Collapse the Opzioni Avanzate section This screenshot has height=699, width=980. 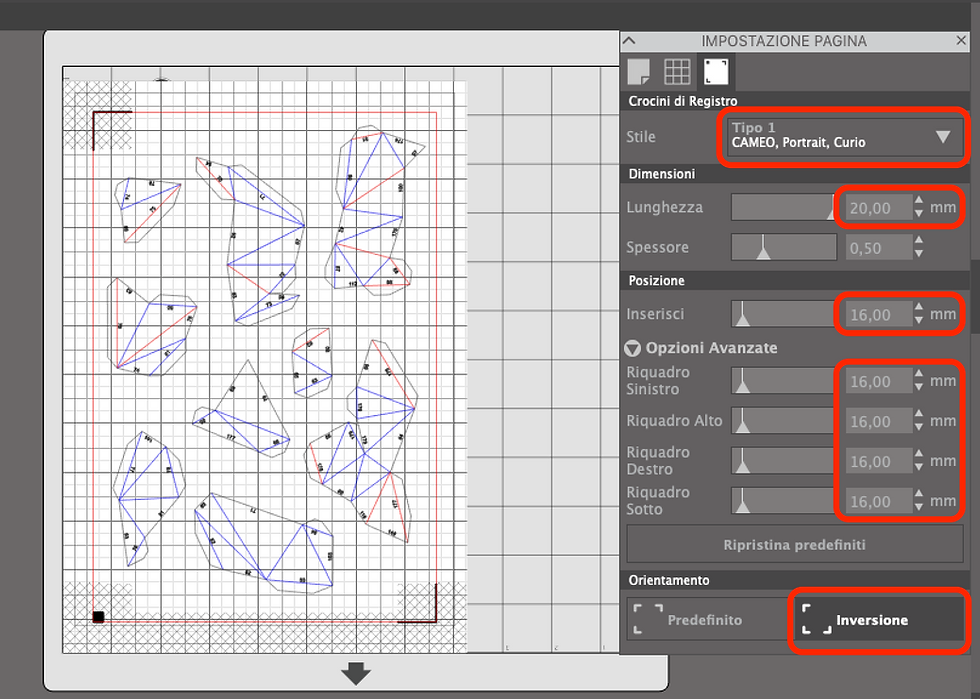(632, 348)
